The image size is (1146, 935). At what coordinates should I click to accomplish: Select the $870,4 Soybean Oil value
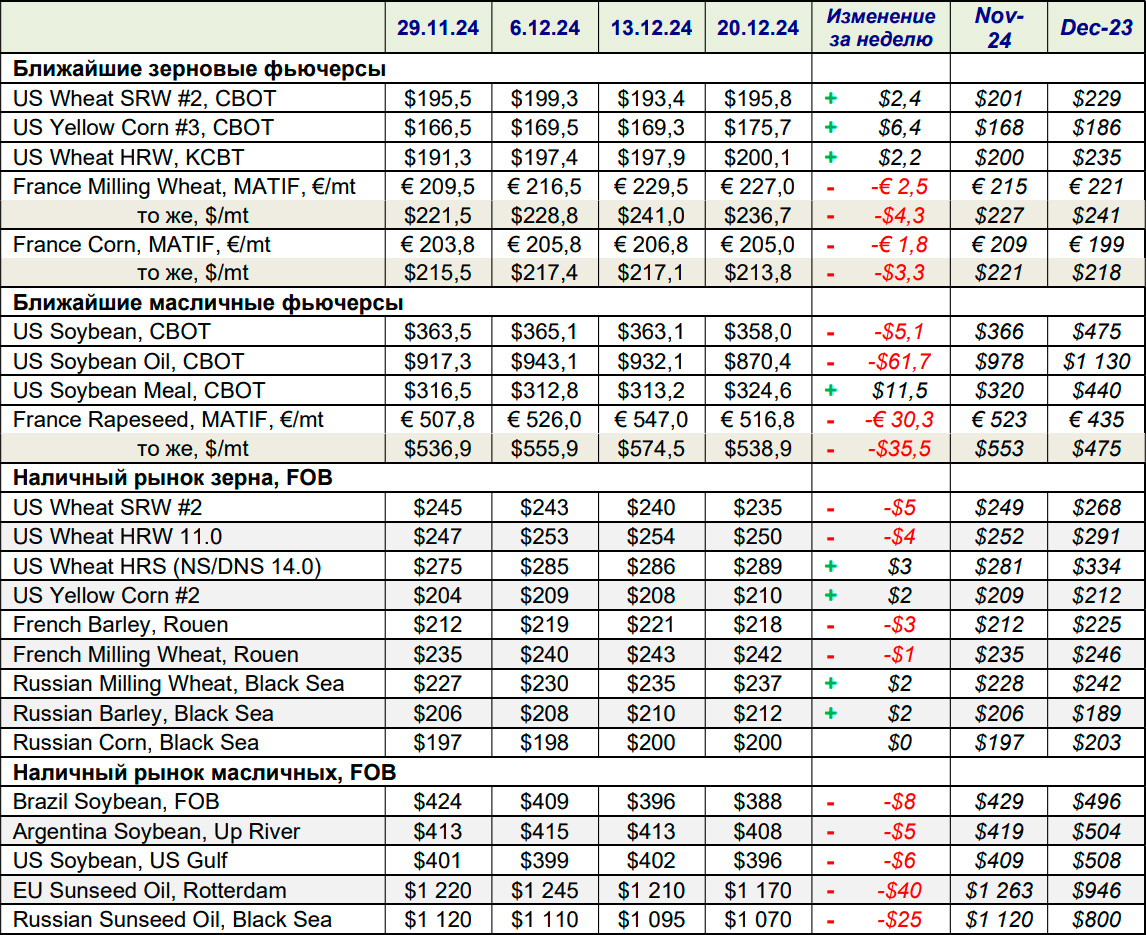tap(758, 361)
